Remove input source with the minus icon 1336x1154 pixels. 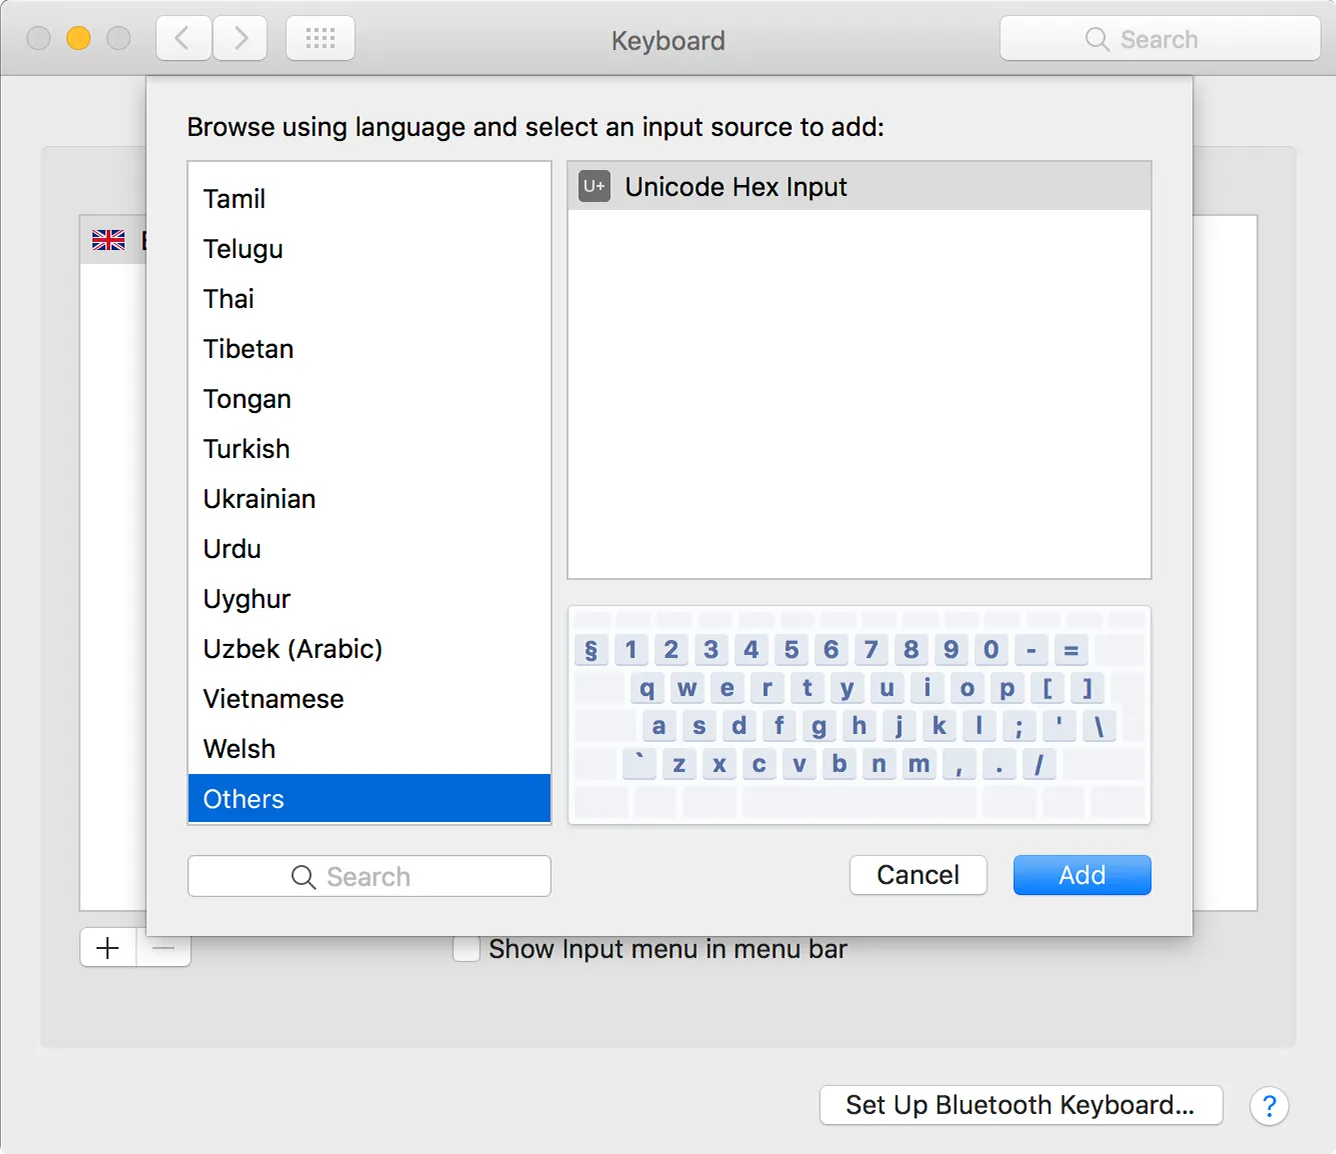pyautogui.click(x=164, y=947)
